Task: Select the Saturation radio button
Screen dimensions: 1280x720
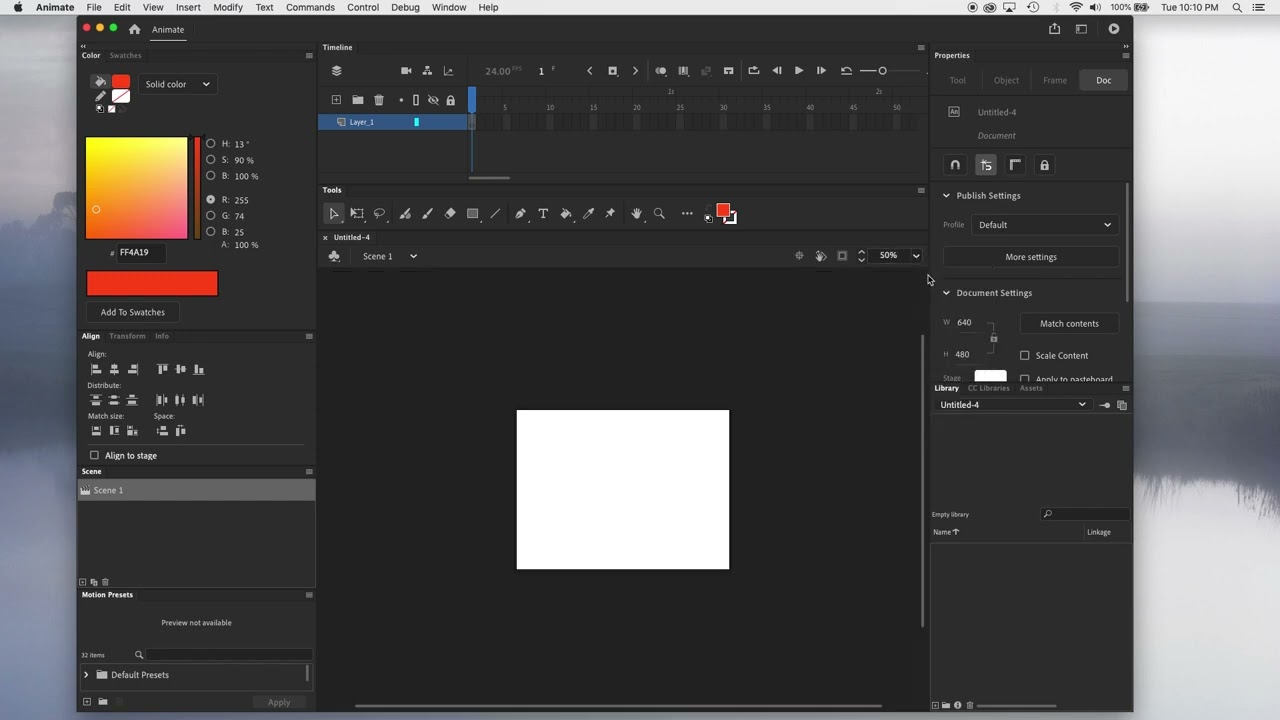Action: tap(210, 160)
